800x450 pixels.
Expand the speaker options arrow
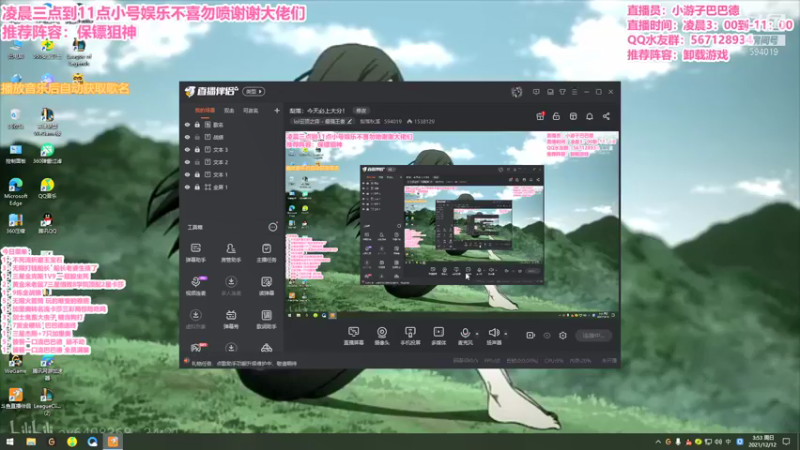[506, 334]
